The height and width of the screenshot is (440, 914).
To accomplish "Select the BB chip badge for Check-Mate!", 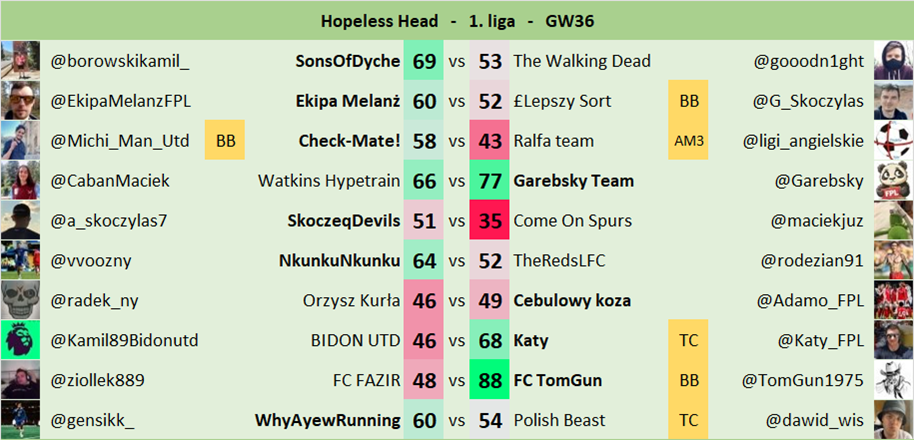I will (225, 140).
